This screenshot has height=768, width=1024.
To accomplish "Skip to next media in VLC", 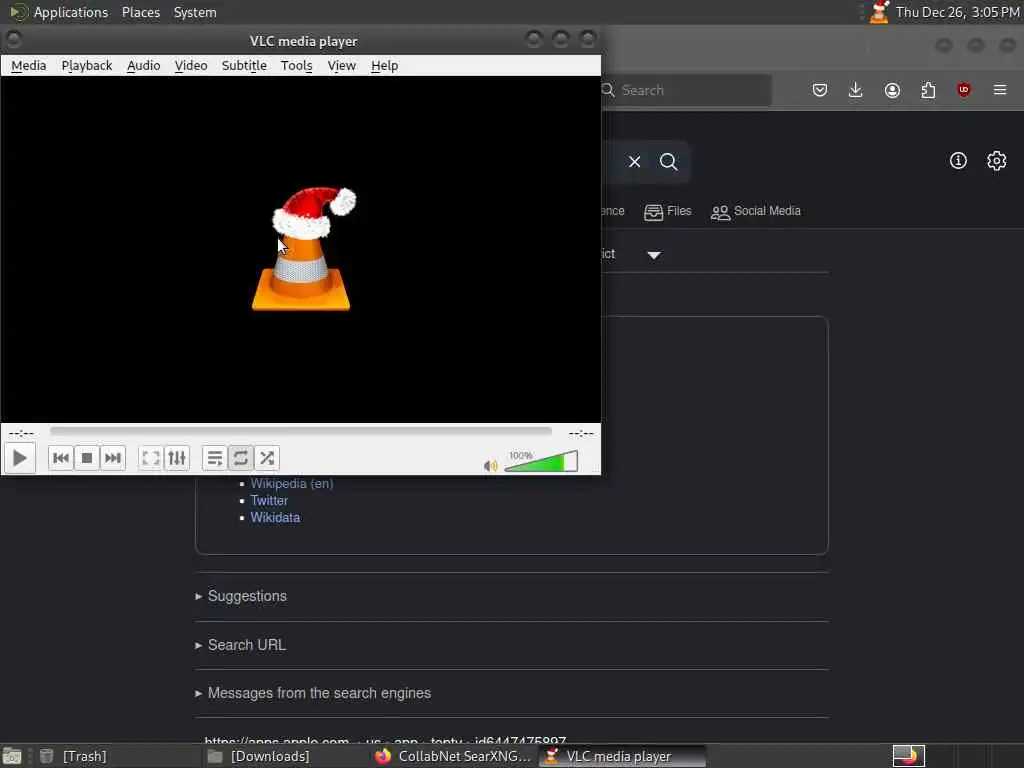I will point(112,458).
